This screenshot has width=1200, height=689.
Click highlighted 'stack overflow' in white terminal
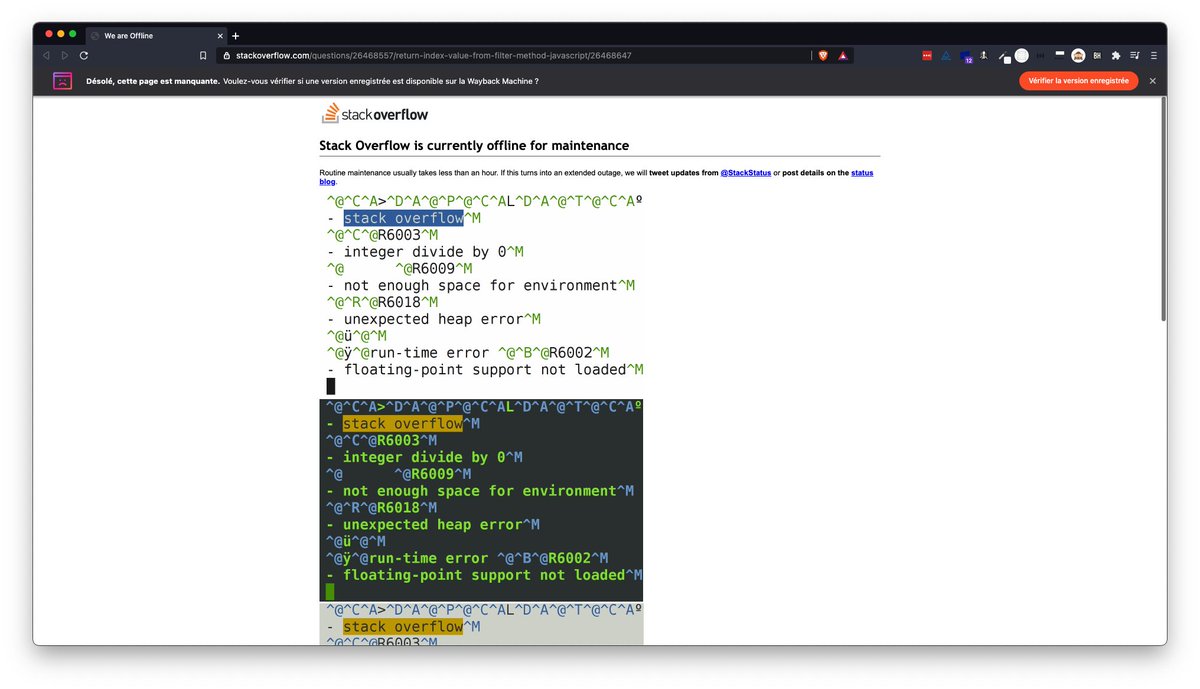point(404,218)
